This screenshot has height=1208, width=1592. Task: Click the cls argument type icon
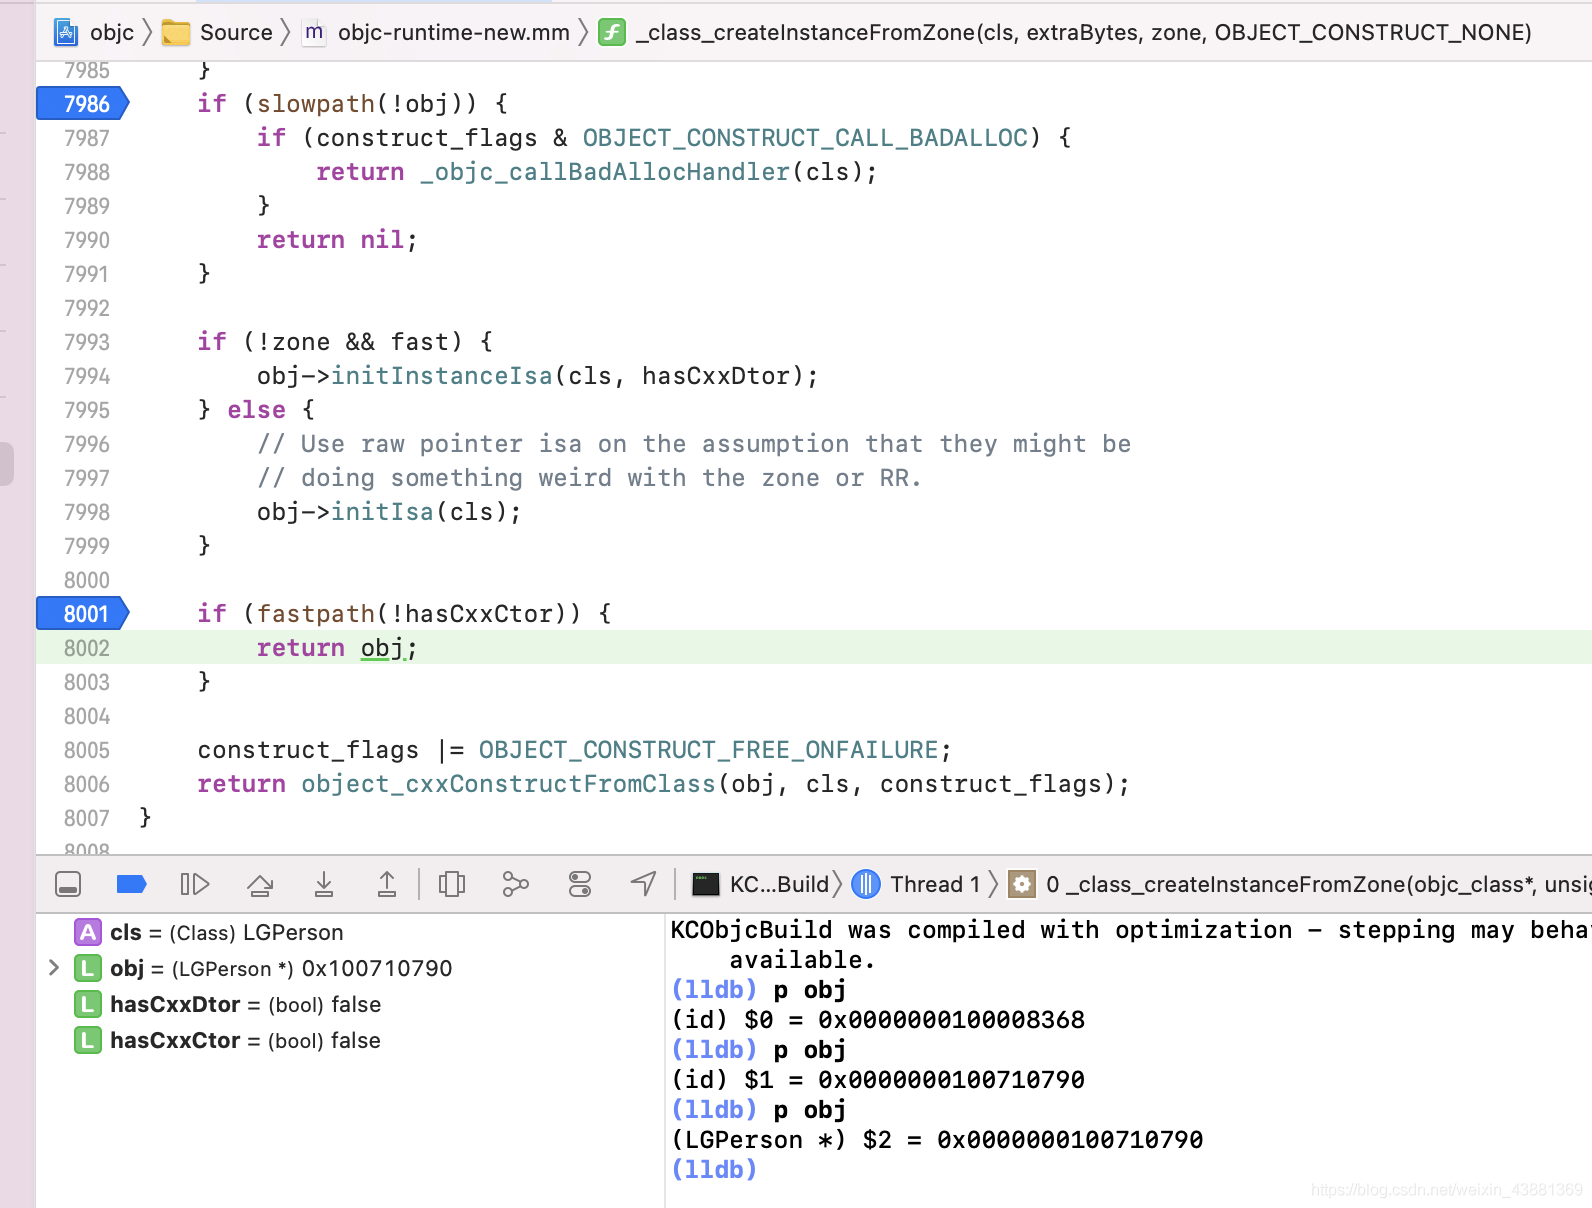click(x=88, y=932)
